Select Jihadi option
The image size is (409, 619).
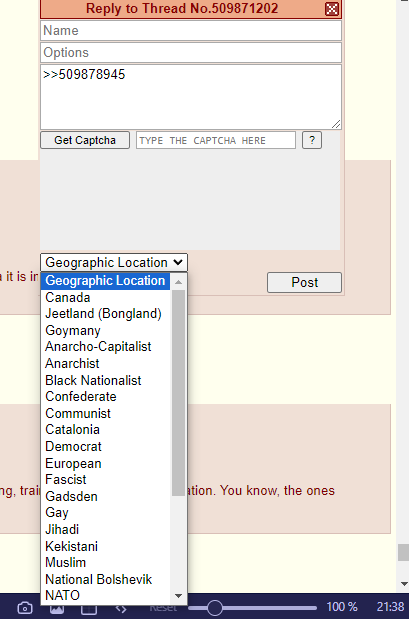[x=105, y=529]
